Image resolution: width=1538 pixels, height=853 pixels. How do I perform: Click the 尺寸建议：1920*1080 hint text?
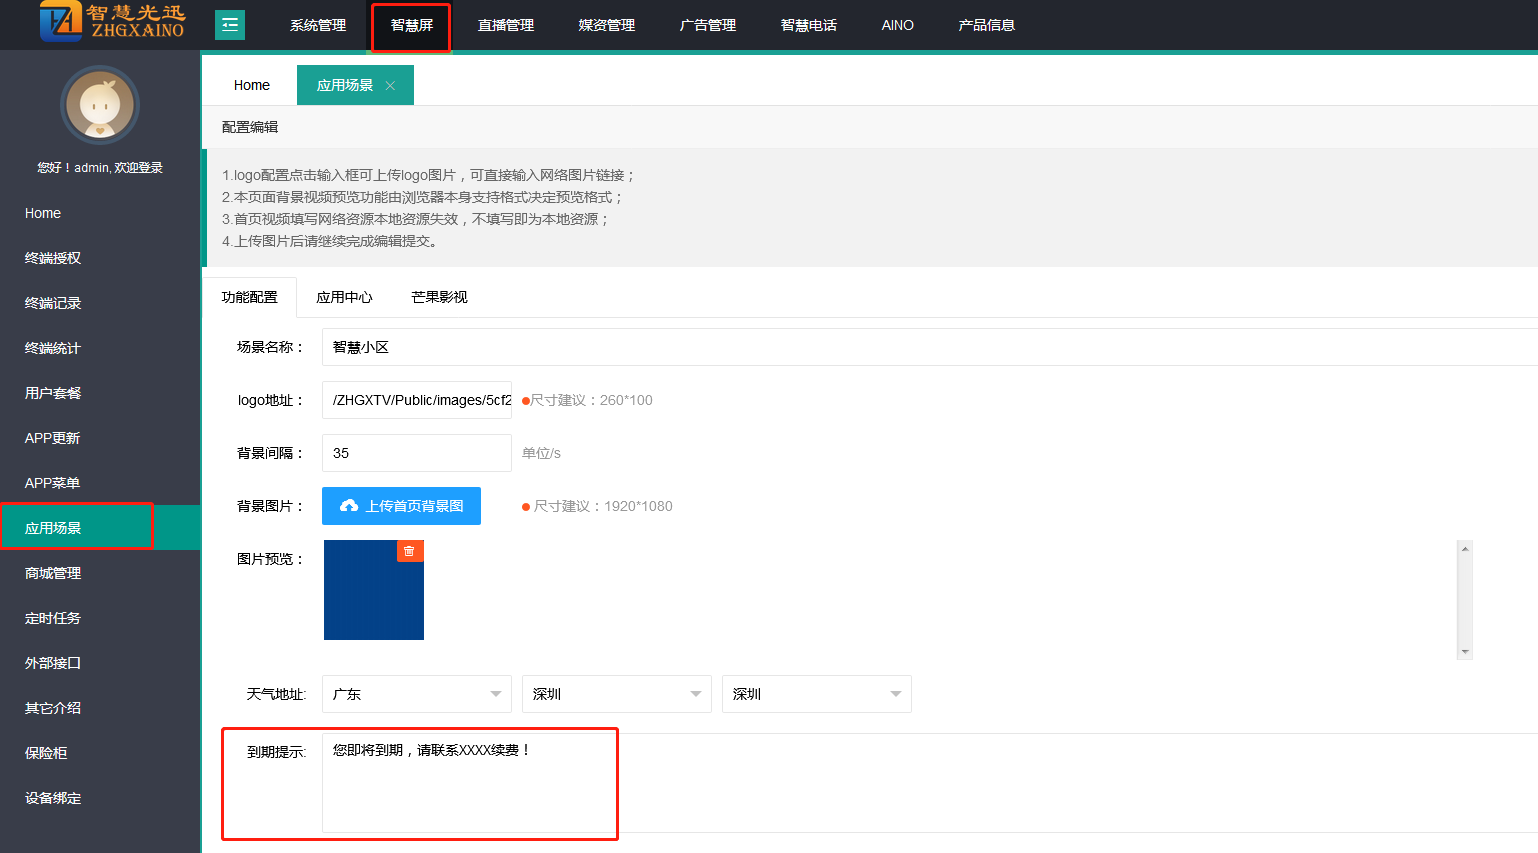click(603, 506)
